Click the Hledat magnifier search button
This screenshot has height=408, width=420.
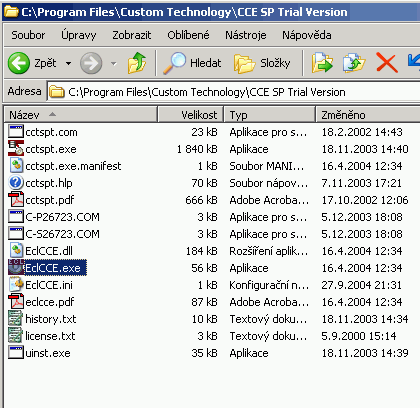[x=192, y=63]
